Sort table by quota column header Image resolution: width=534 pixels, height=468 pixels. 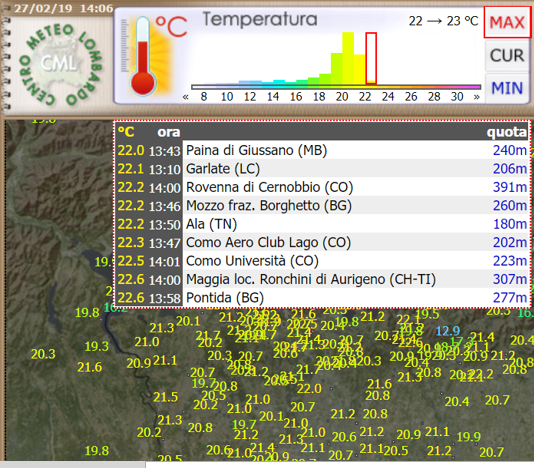tap(507, 132)
